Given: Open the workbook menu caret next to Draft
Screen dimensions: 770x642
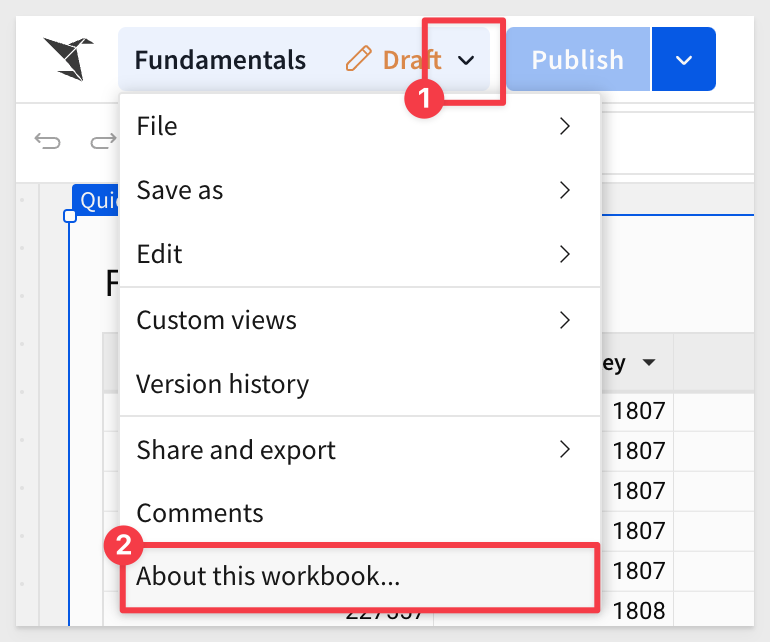Looking at the screenshot, I should [466, 60].
